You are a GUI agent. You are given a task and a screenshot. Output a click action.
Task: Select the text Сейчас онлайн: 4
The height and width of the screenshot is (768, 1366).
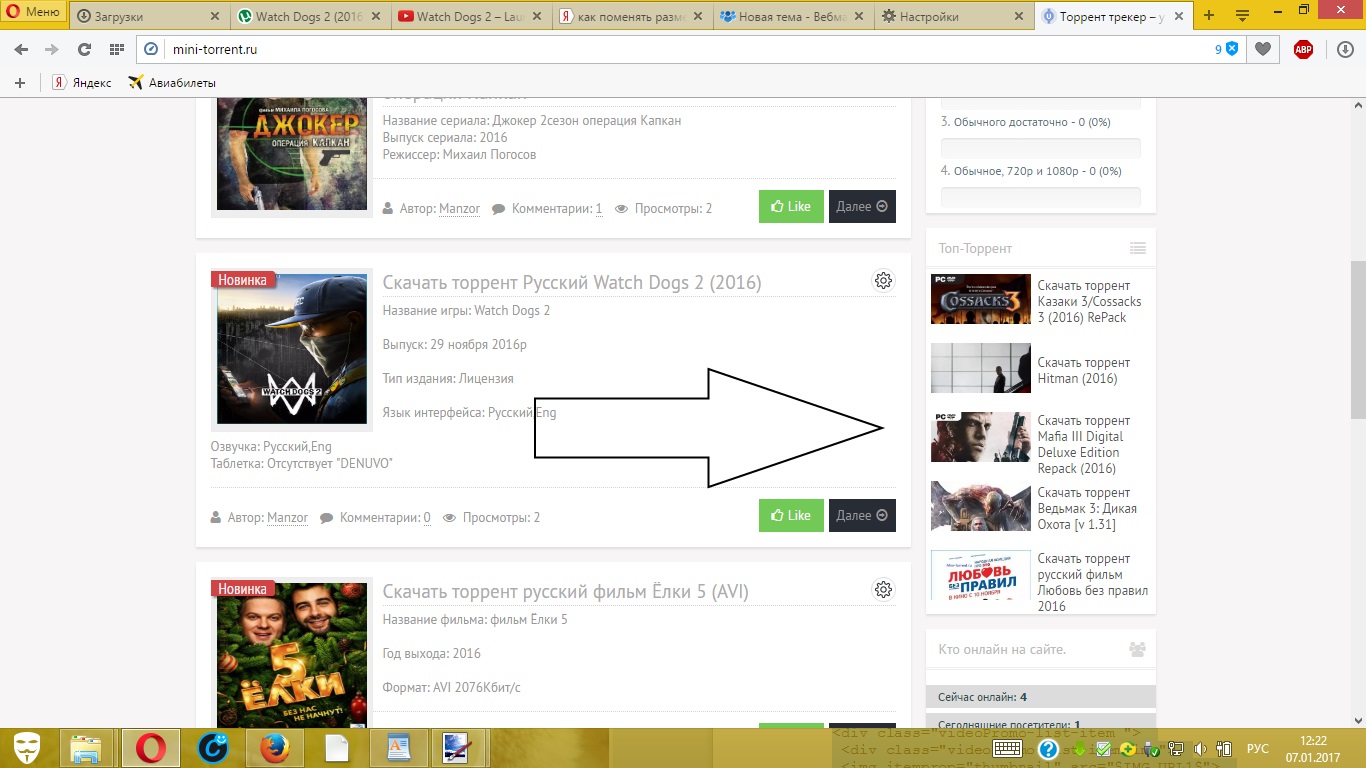click(x=983, y=697)
